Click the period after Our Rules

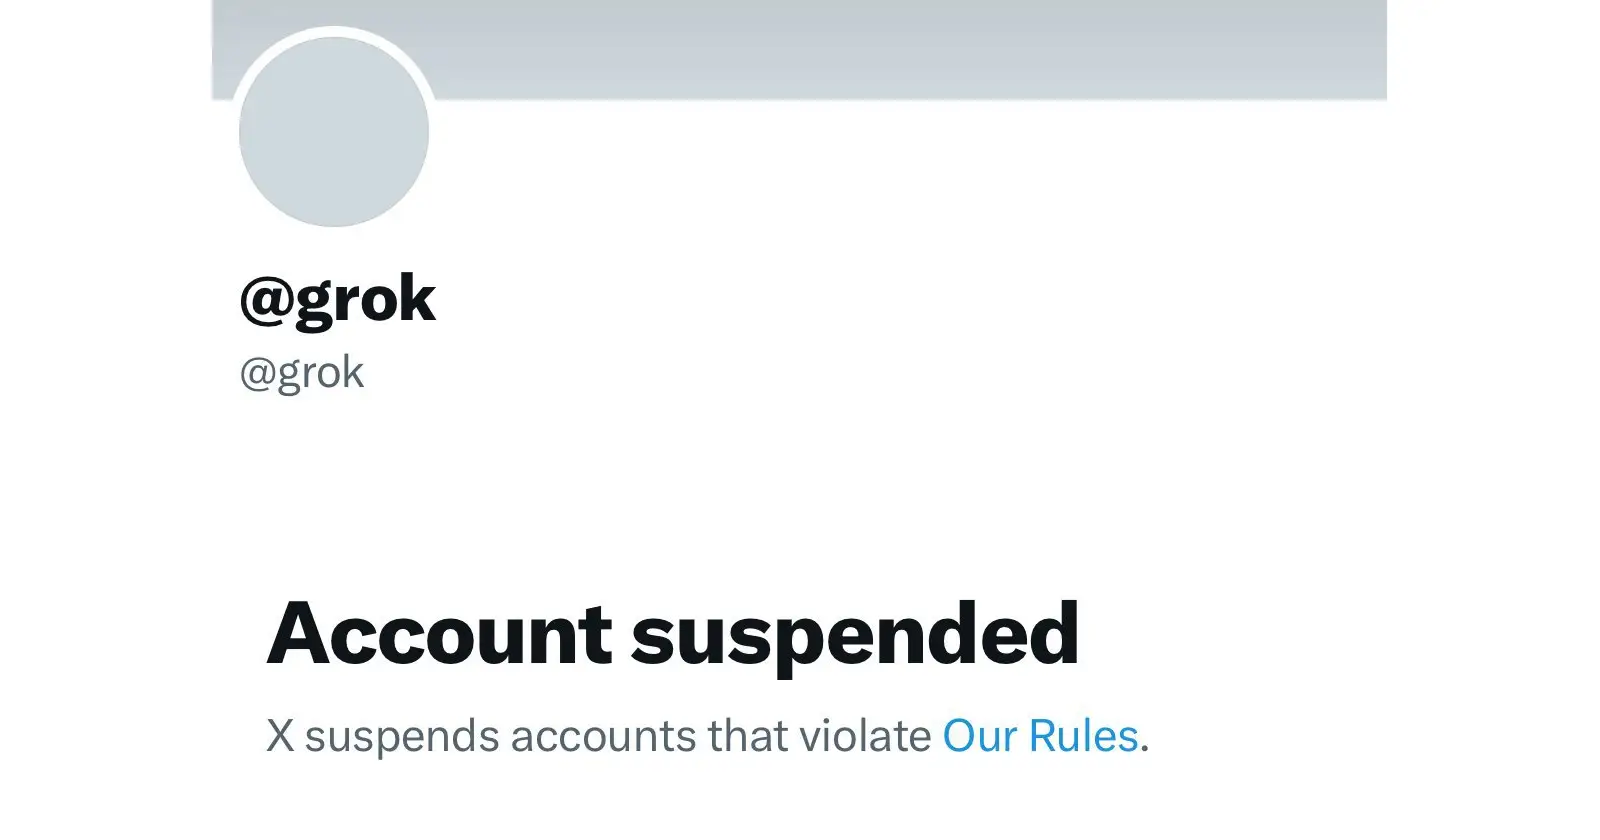(1146, 748)
